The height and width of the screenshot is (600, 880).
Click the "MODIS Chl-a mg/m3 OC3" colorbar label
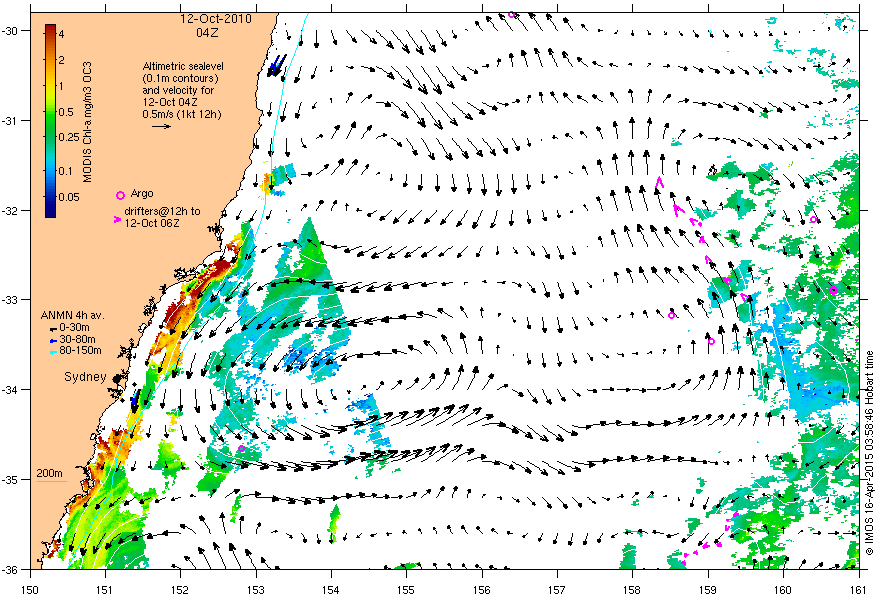tap(88, 122)
